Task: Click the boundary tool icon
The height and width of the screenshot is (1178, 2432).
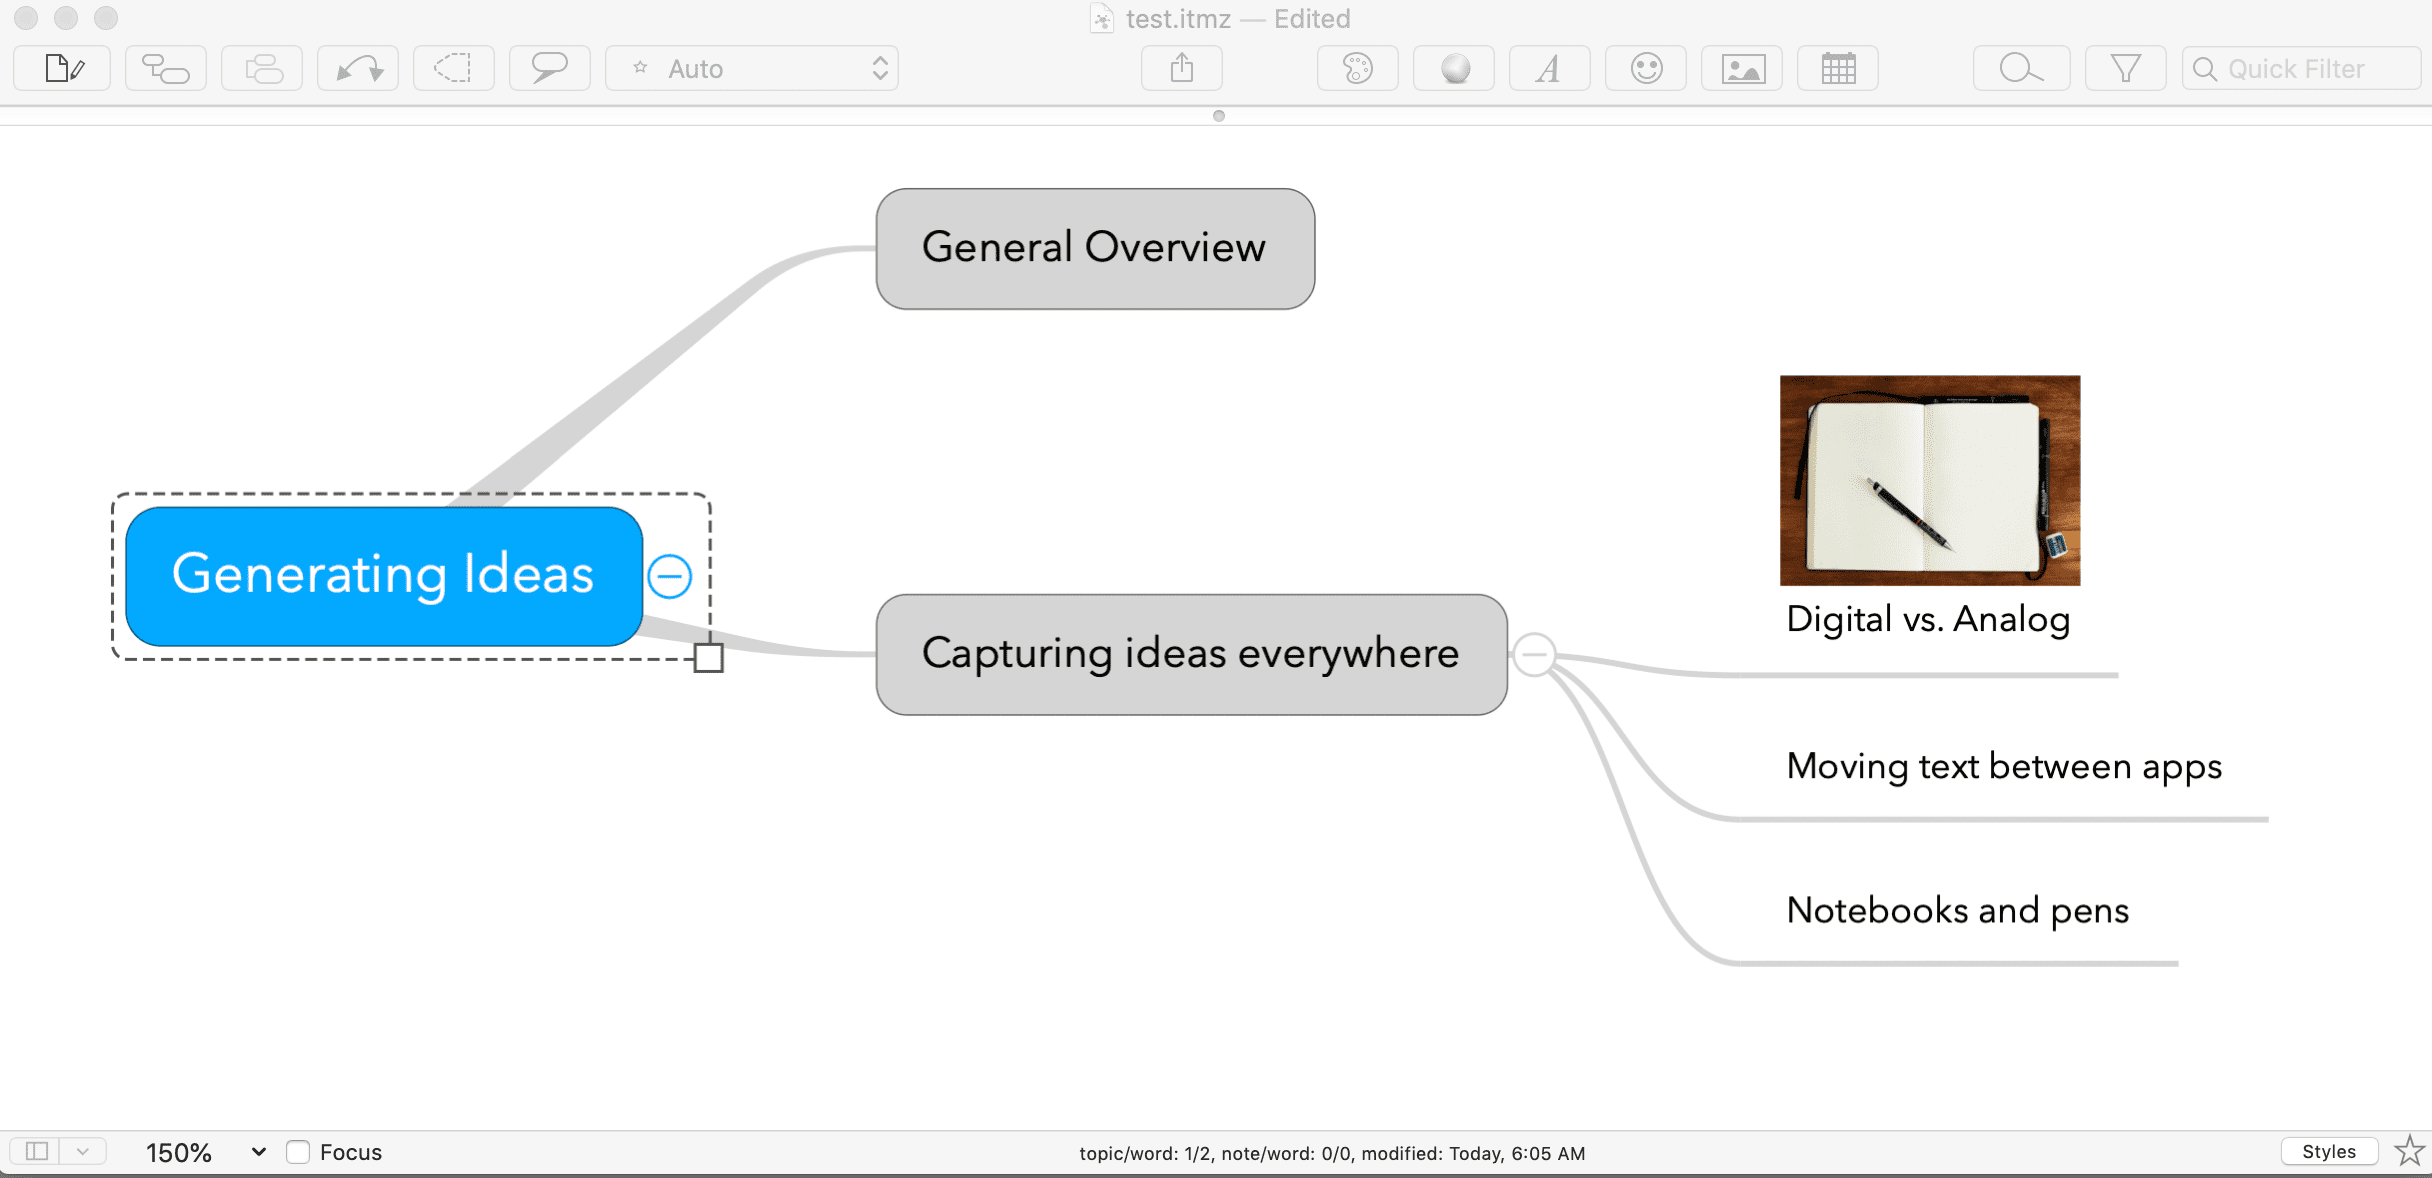Action: coord(454,69)
